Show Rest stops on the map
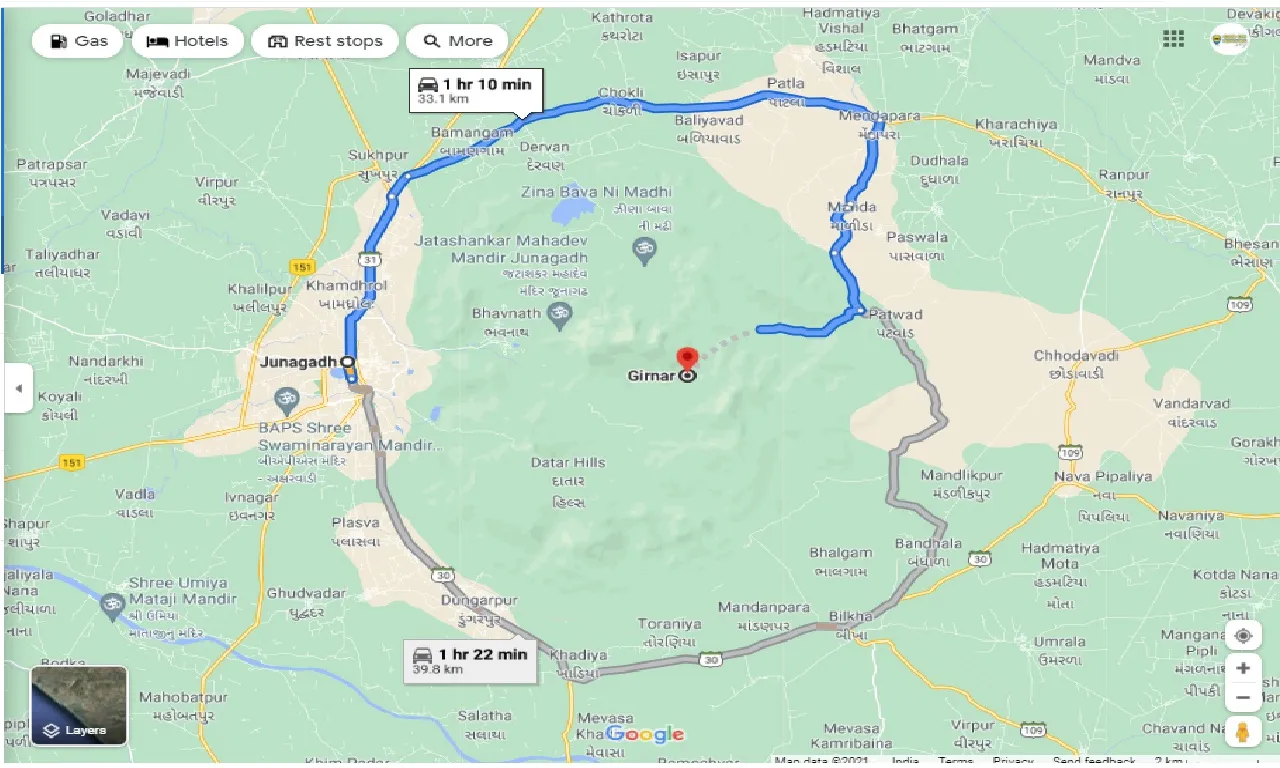The image size is (1280, 768). (325, 41)
